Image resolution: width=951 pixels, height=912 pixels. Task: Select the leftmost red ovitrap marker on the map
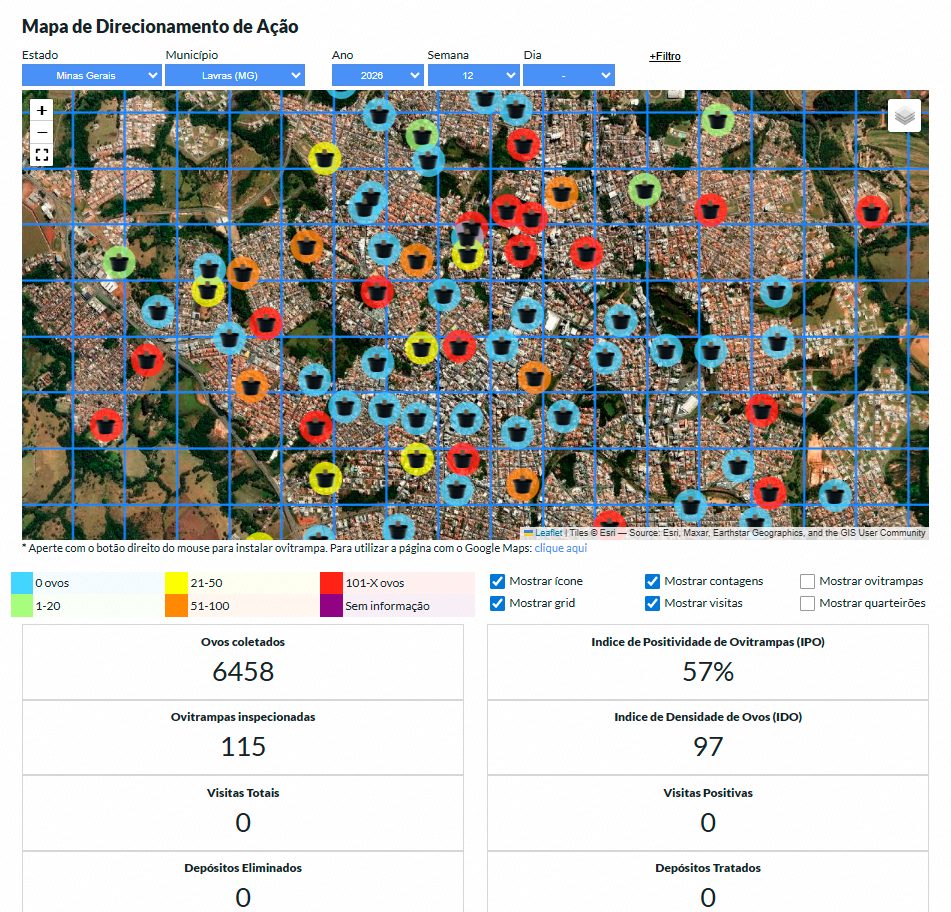[106, 425]
